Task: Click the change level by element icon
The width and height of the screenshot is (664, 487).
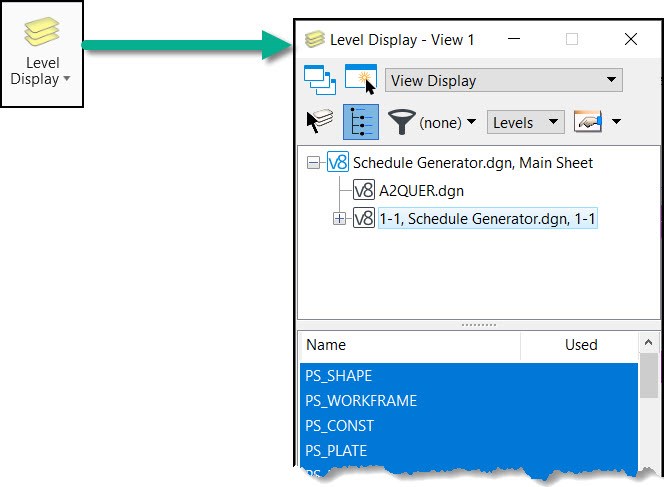Action: pos(320,122)
